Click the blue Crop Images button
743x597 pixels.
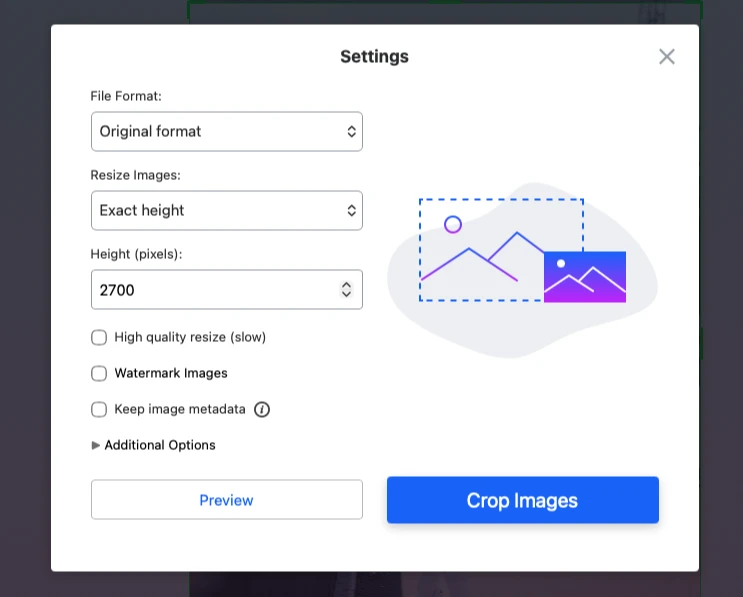coord(522,500)
